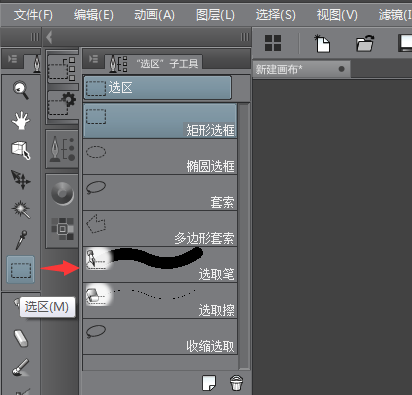Screen dimensions: 412x395
Task: Click the CLIP STUDIO grid icon
Action: tap(273, 43)
